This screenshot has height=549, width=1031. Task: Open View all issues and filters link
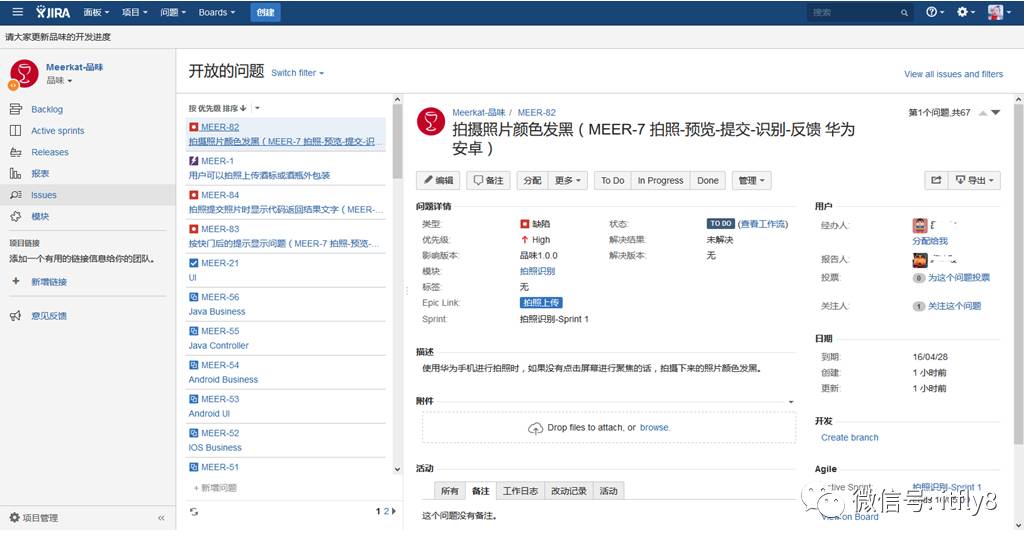pos(953,74)
